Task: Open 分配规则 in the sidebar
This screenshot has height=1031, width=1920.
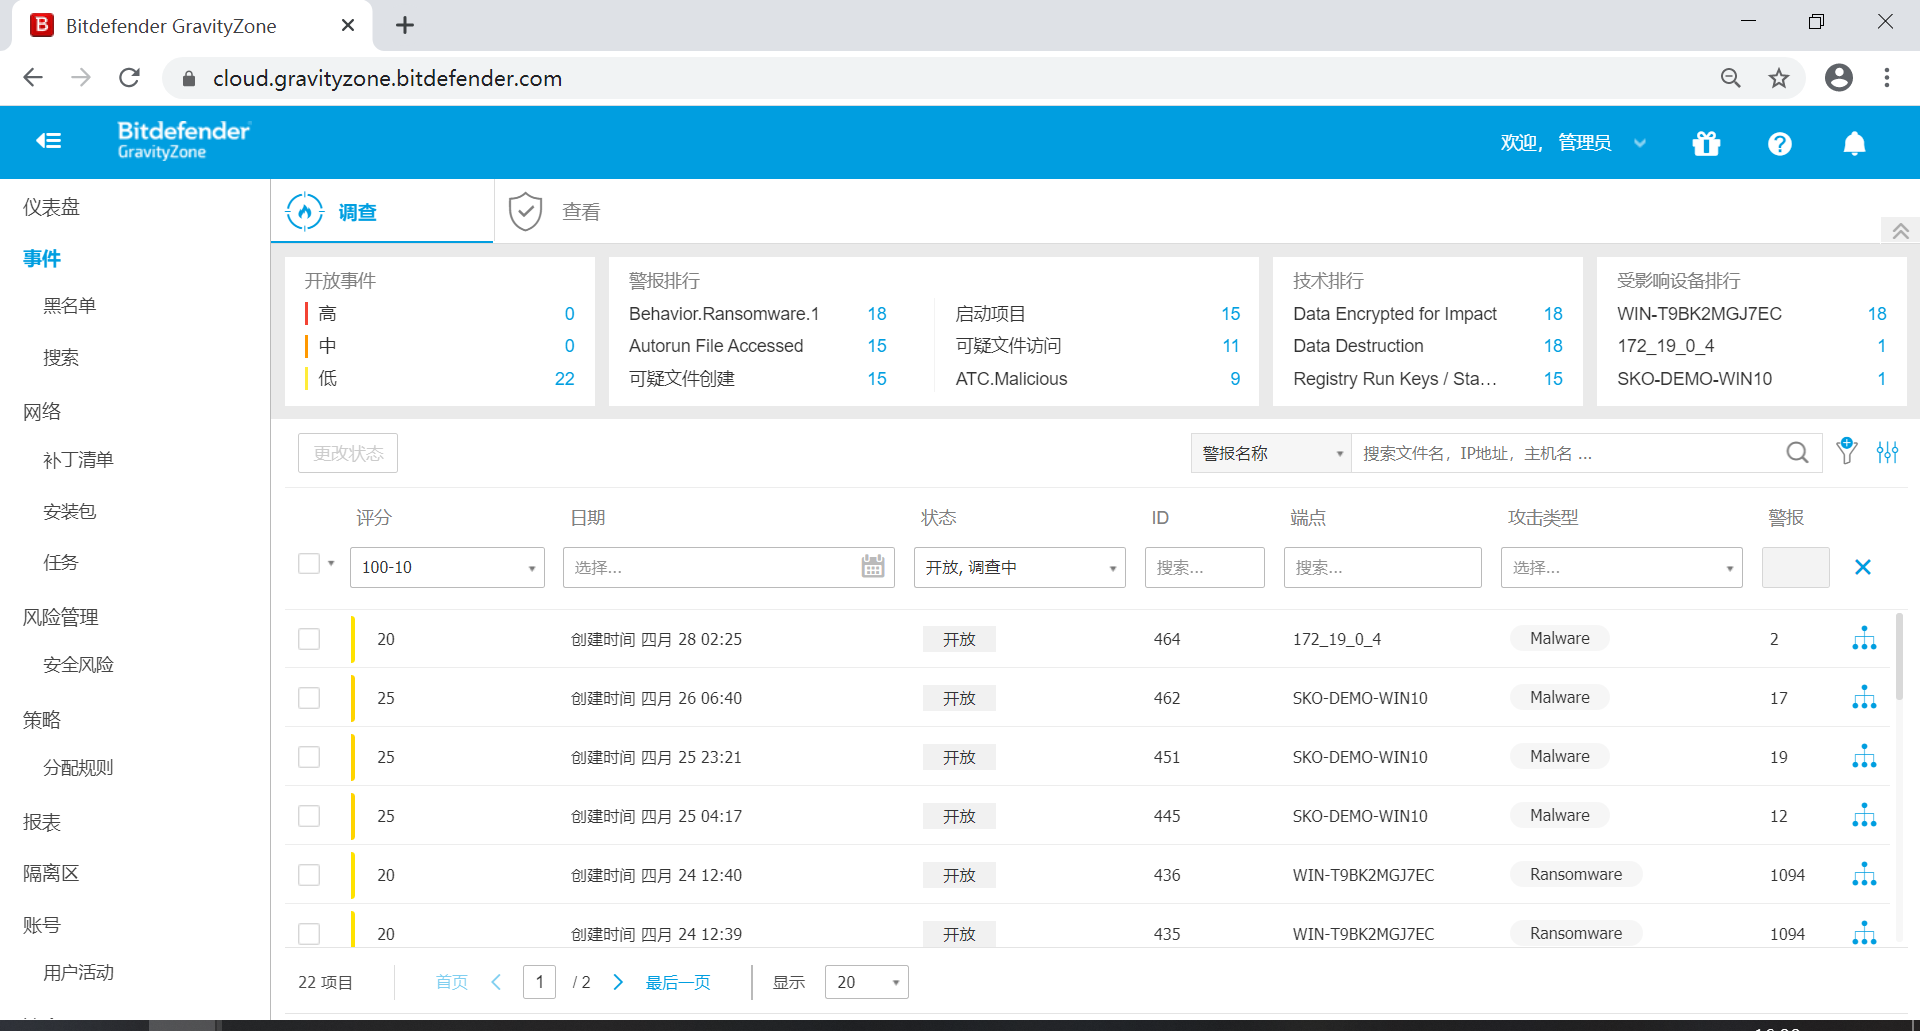Action: click(x=78, y=767)
